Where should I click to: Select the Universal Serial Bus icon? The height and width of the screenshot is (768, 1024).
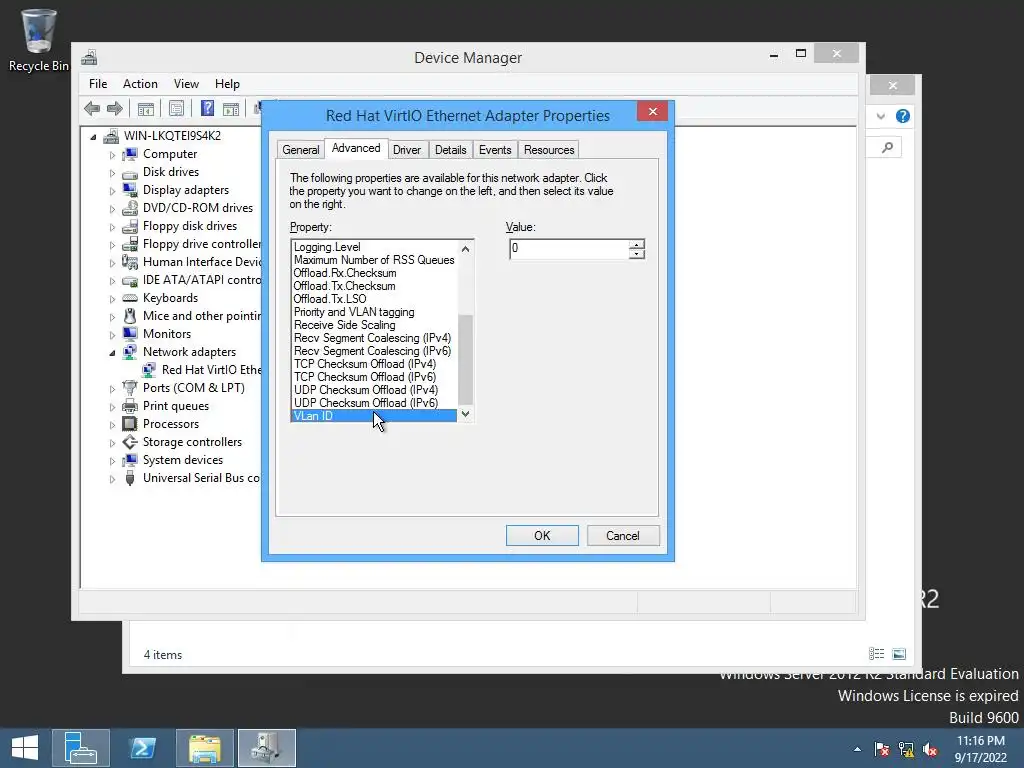pyautogui.click(x=130, y=478)
